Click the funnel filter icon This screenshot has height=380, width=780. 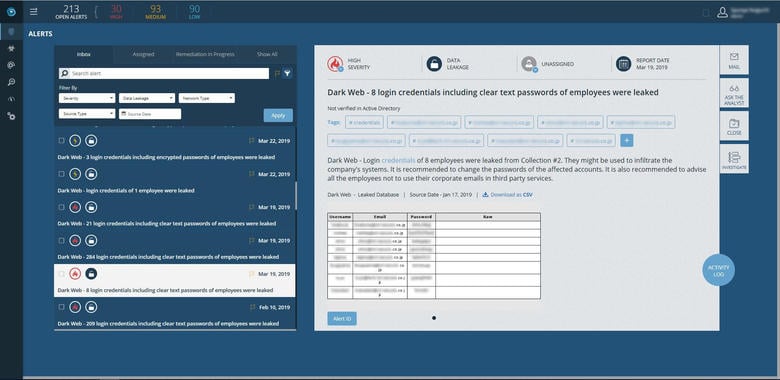[x=288, y=73]
